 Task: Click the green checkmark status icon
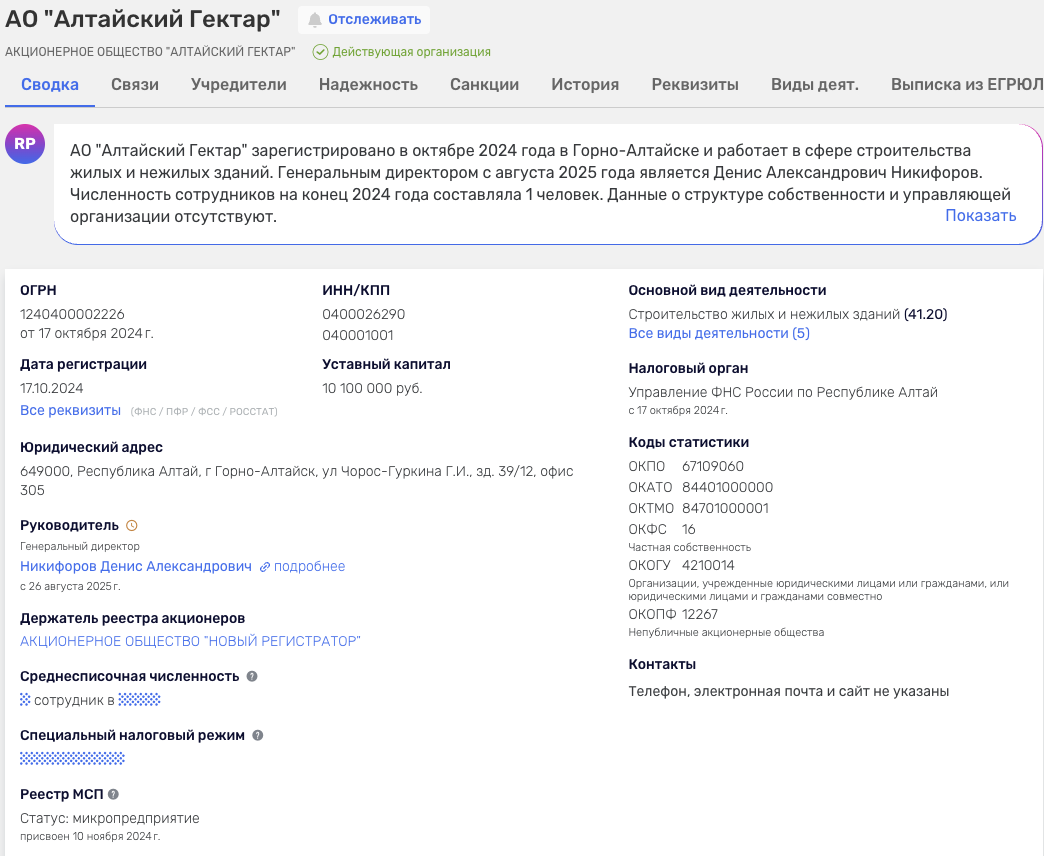click(x=320, y=52)
